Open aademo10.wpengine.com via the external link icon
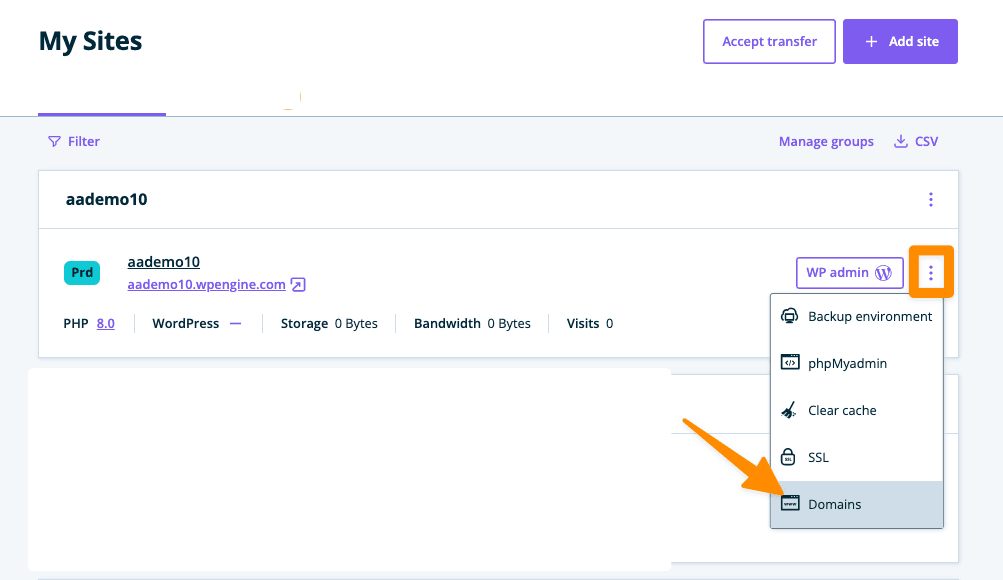This screenshot has height=580, width=1003. (x=297, y=284)
